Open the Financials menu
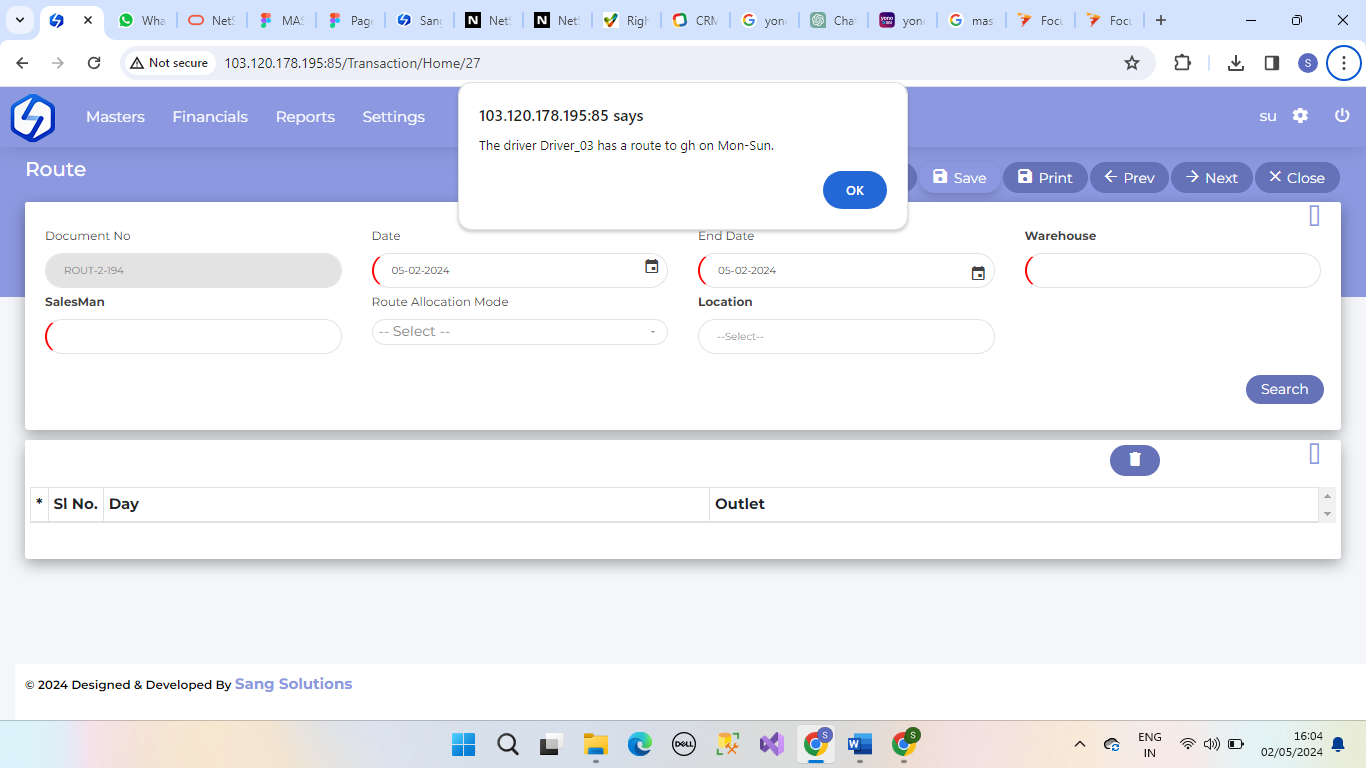This screenshot has height=768, width=1366. pyautogui.click(x=210, y=117)
